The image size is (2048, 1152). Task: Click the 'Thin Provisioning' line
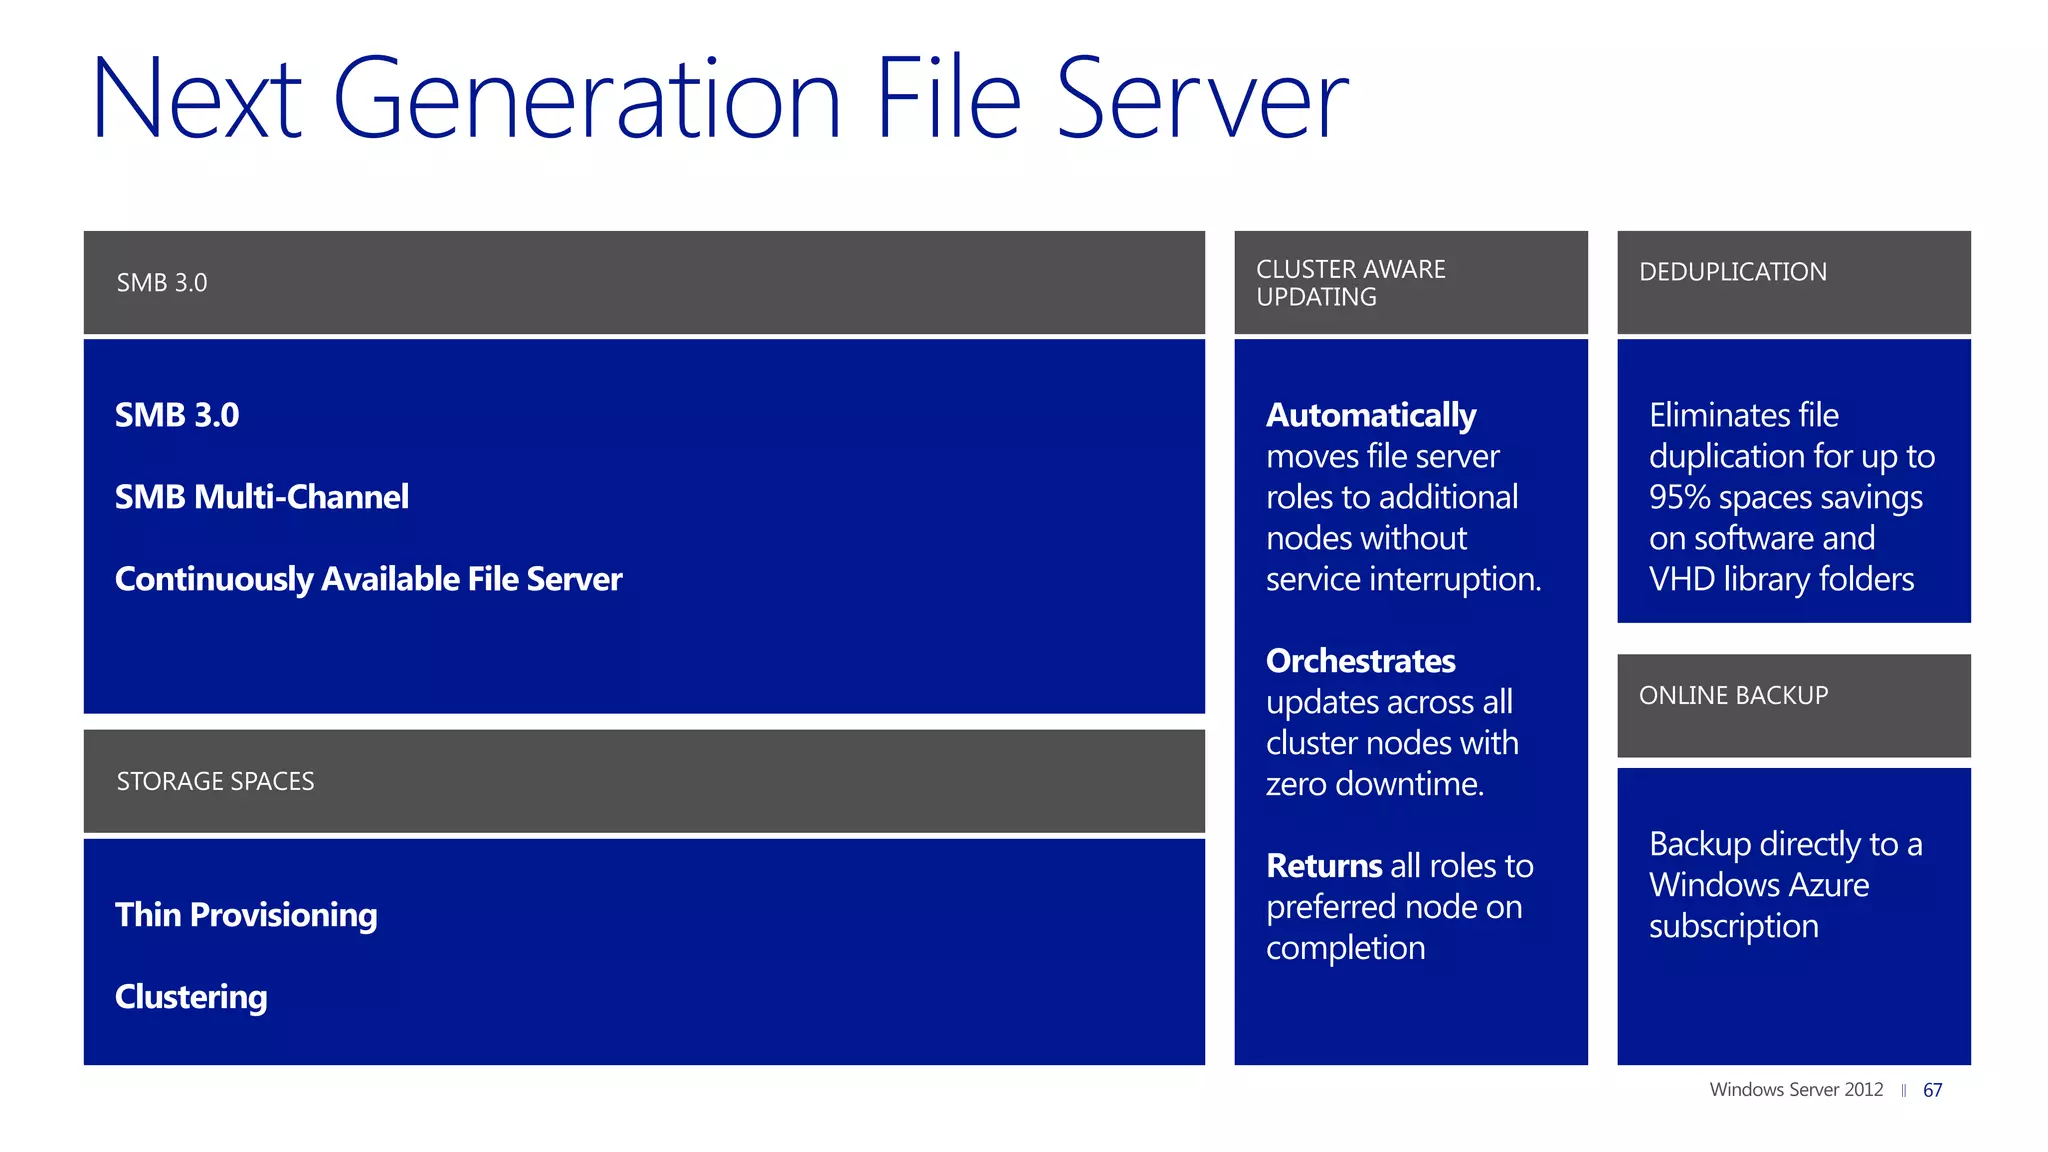[x=246, y=915]
